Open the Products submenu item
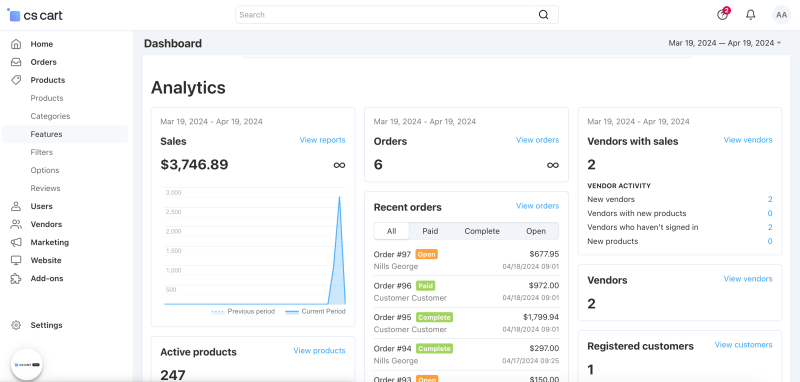This screenshot has height=382, width=800. tap(47, 98)
